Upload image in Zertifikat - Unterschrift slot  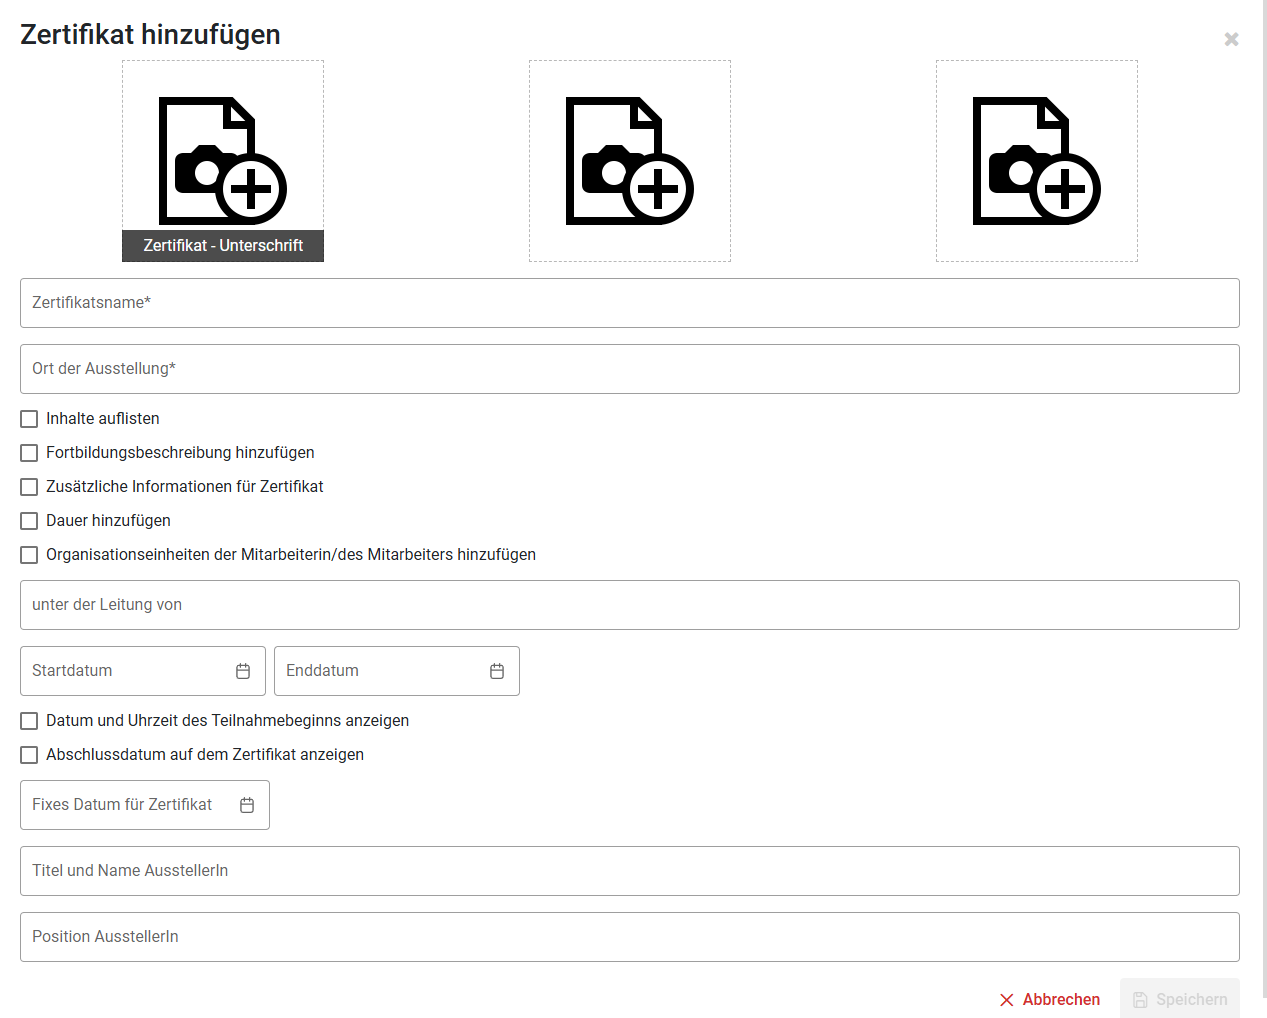tap(223, 160)
